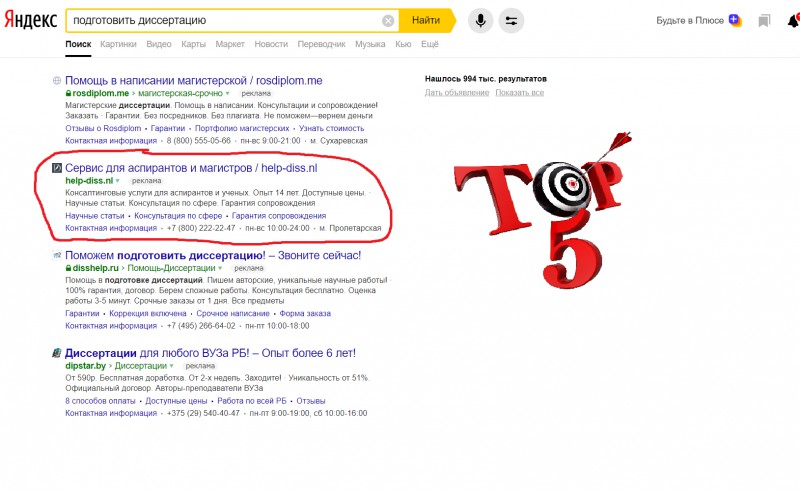Image resolution: width=800 pixels, height=491 pixels.
Task: Click the dipstar.by result favicon
Action: pyautogui.click(x=57, y=353)
